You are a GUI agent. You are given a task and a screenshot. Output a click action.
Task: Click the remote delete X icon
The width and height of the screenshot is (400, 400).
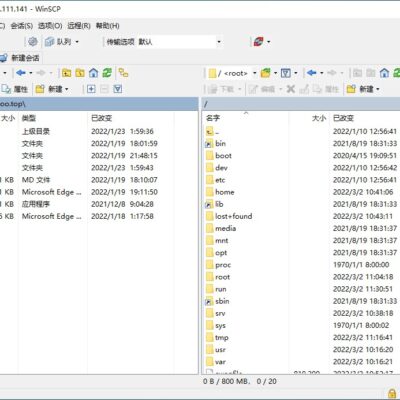[291, 89]
